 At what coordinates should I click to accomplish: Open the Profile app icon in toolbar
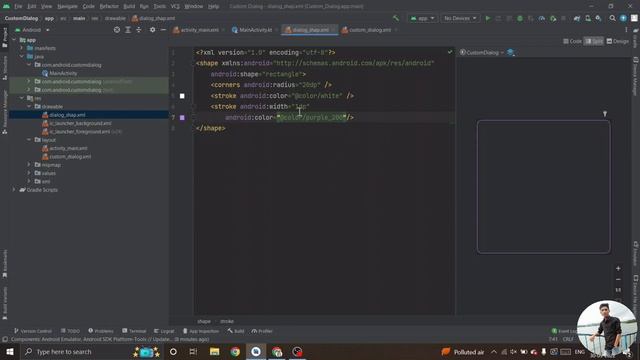click(542, 18)
